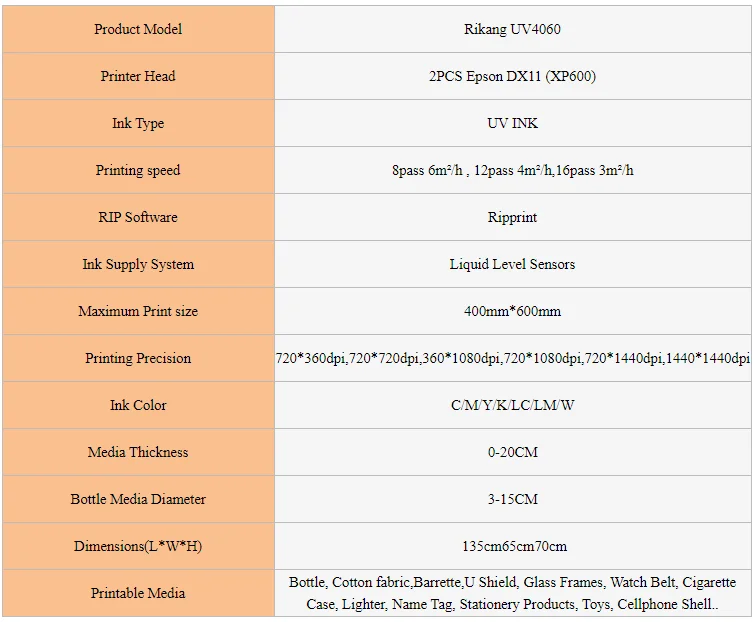Screen dimensions: 755x622
Task: Click the Ink Type label cell
Action: (x=138, y=123)
